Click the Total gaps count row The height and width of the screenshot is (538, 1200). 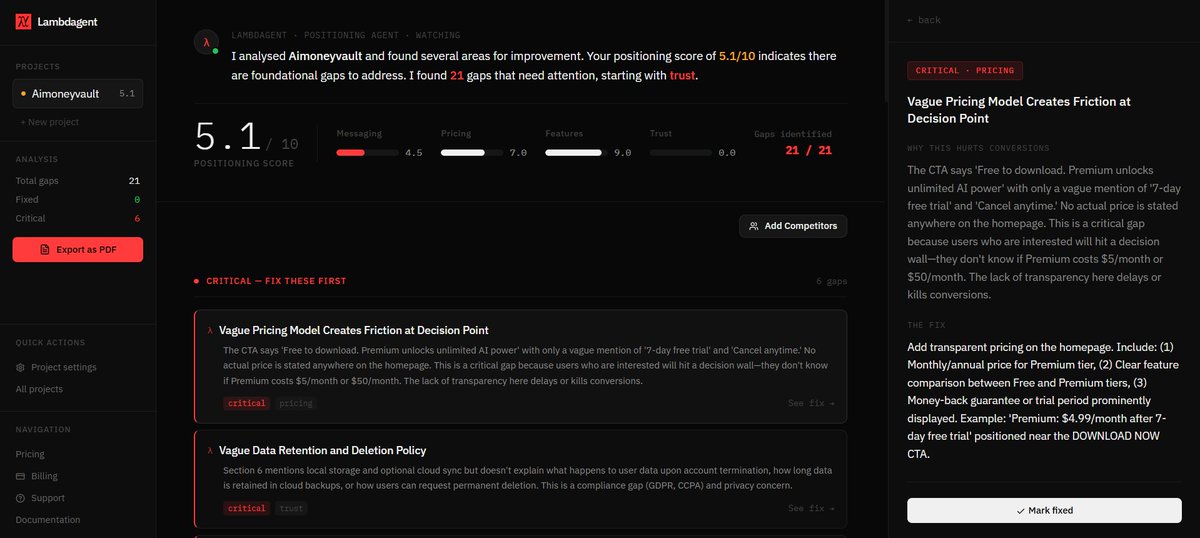[x=78, y=181]
